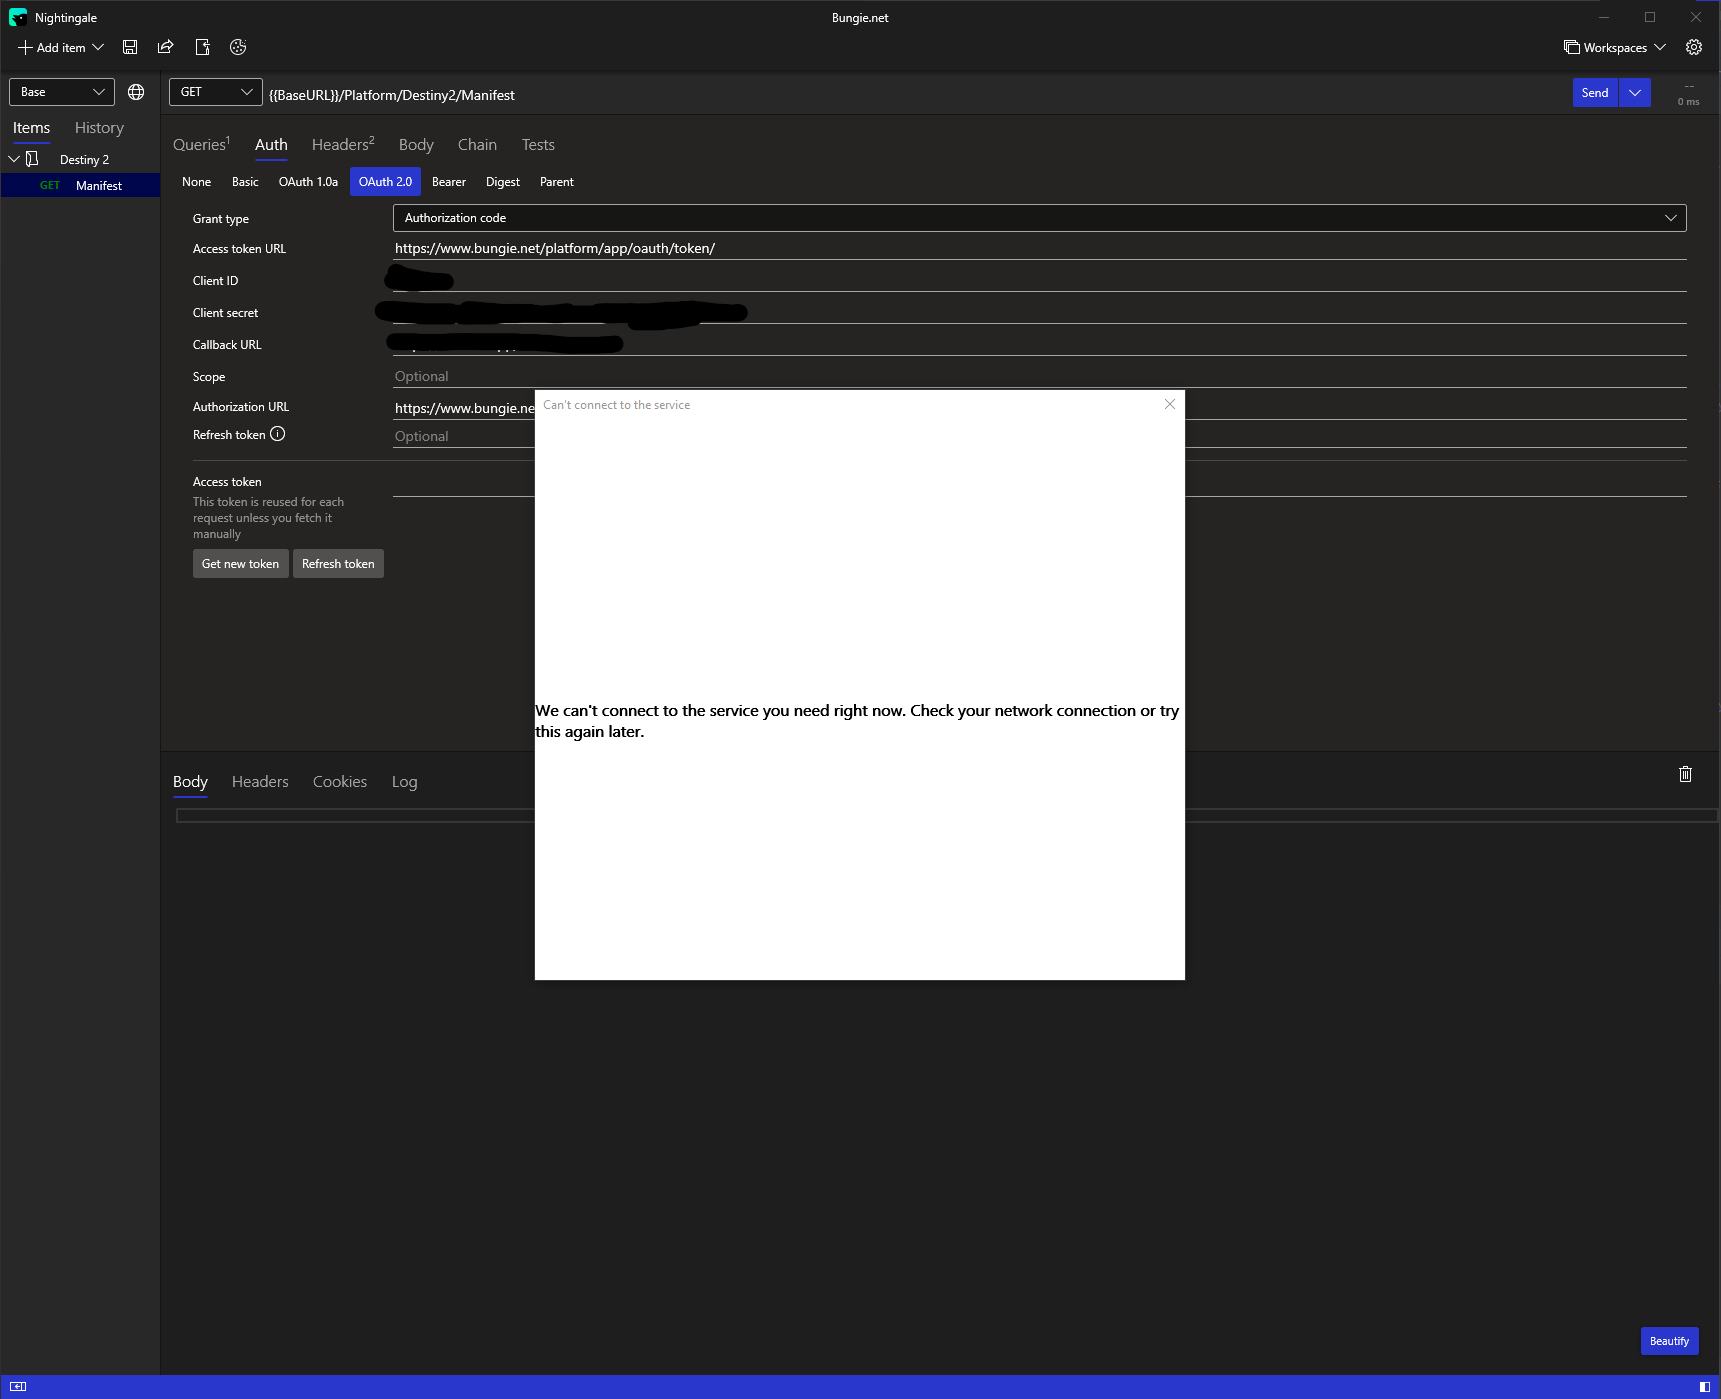Click the environment globe icon
This screenshot has height=1399, width=1721.
(136, 92)
